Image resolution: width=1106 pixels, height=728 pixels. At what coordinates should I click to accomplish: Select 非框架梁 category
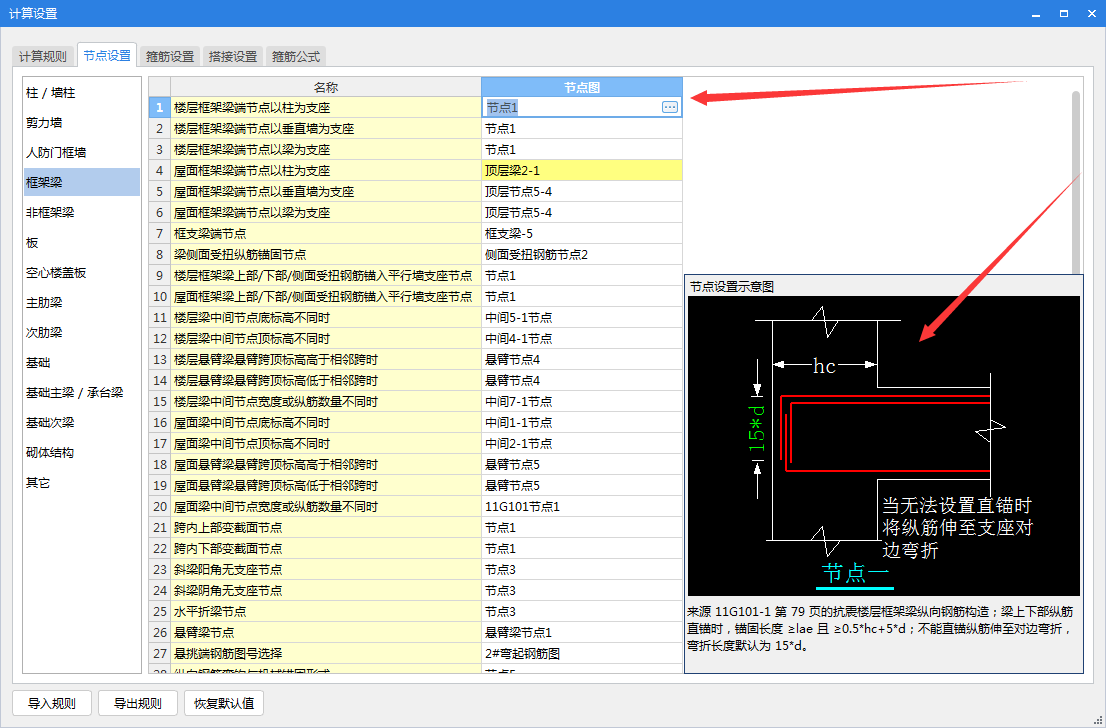pyautogui.click(x=82, y=212)
